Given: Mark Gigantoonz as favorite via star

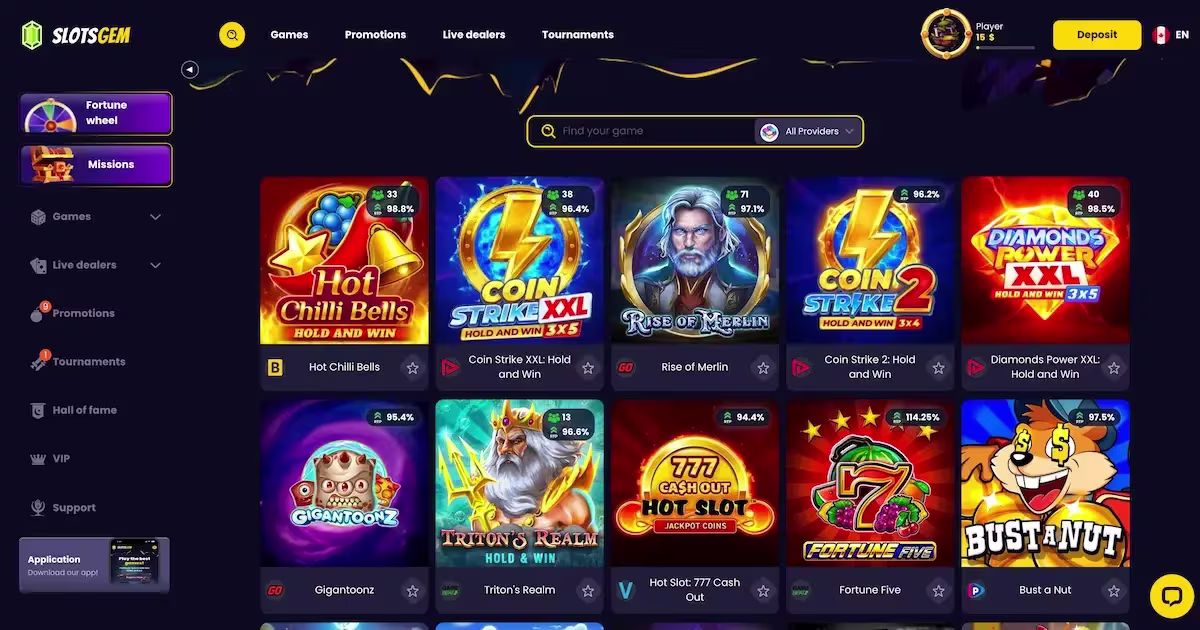Looking at the screenshot, I should 412,591.
